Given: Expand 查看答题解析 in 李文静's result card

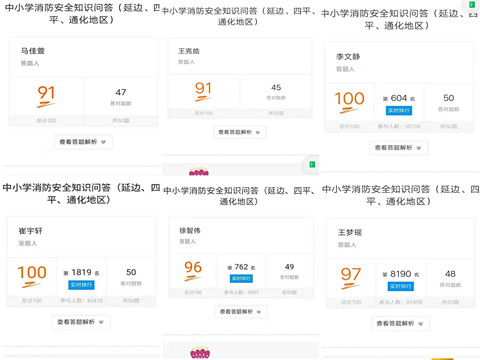Looking at the screenshot, I should [399, 148].
